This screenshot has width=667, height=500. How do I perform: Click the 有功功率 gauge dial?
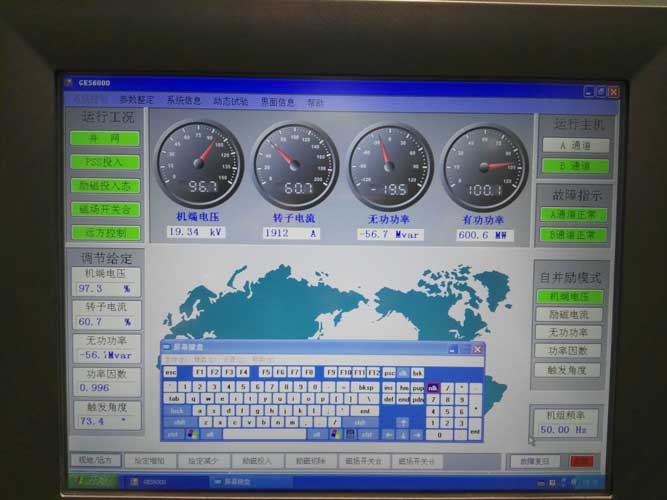[x=484, y=164]
